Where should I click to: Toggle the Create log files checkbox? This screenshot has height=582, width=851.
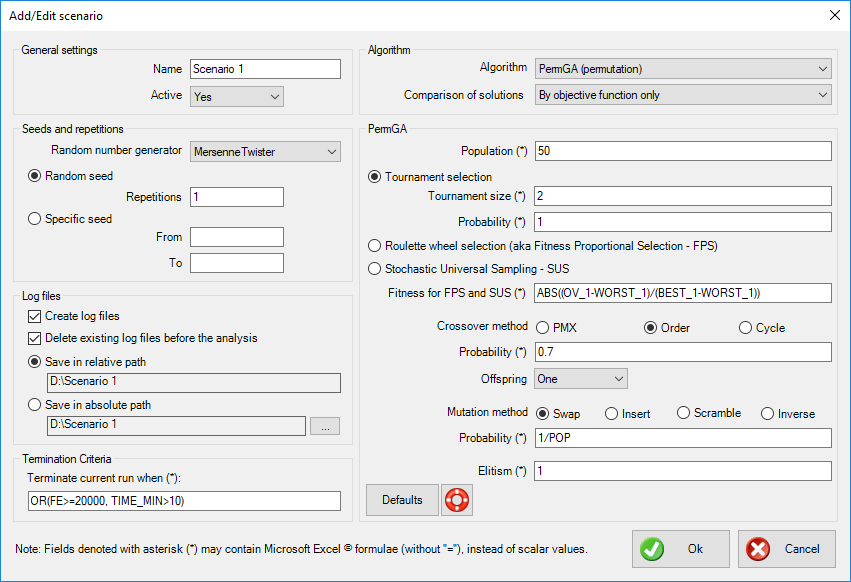(36, 316)
